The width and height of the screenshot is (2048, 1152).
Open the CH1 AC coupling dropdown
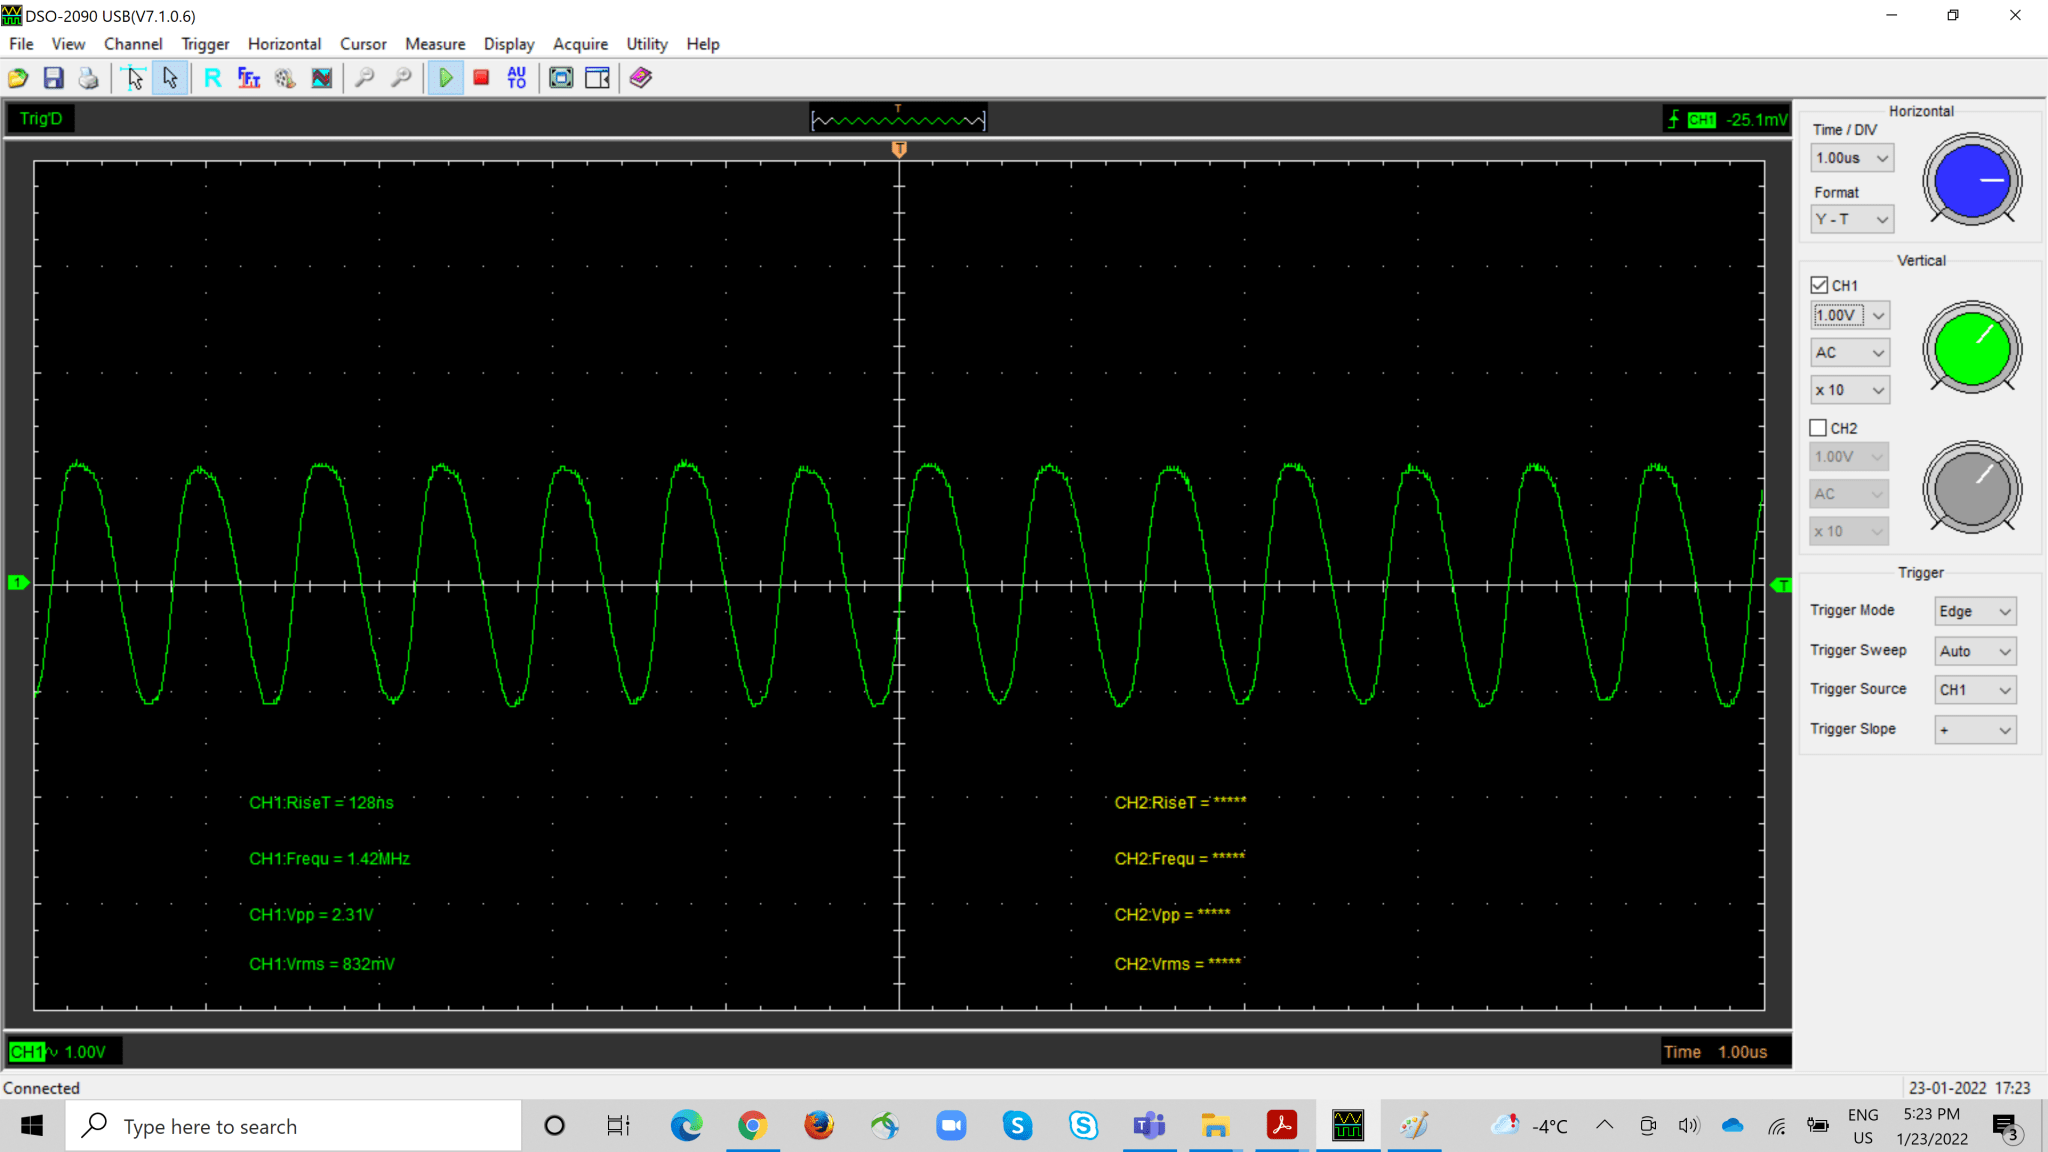pyautogui.click(x=1850, y=352)
